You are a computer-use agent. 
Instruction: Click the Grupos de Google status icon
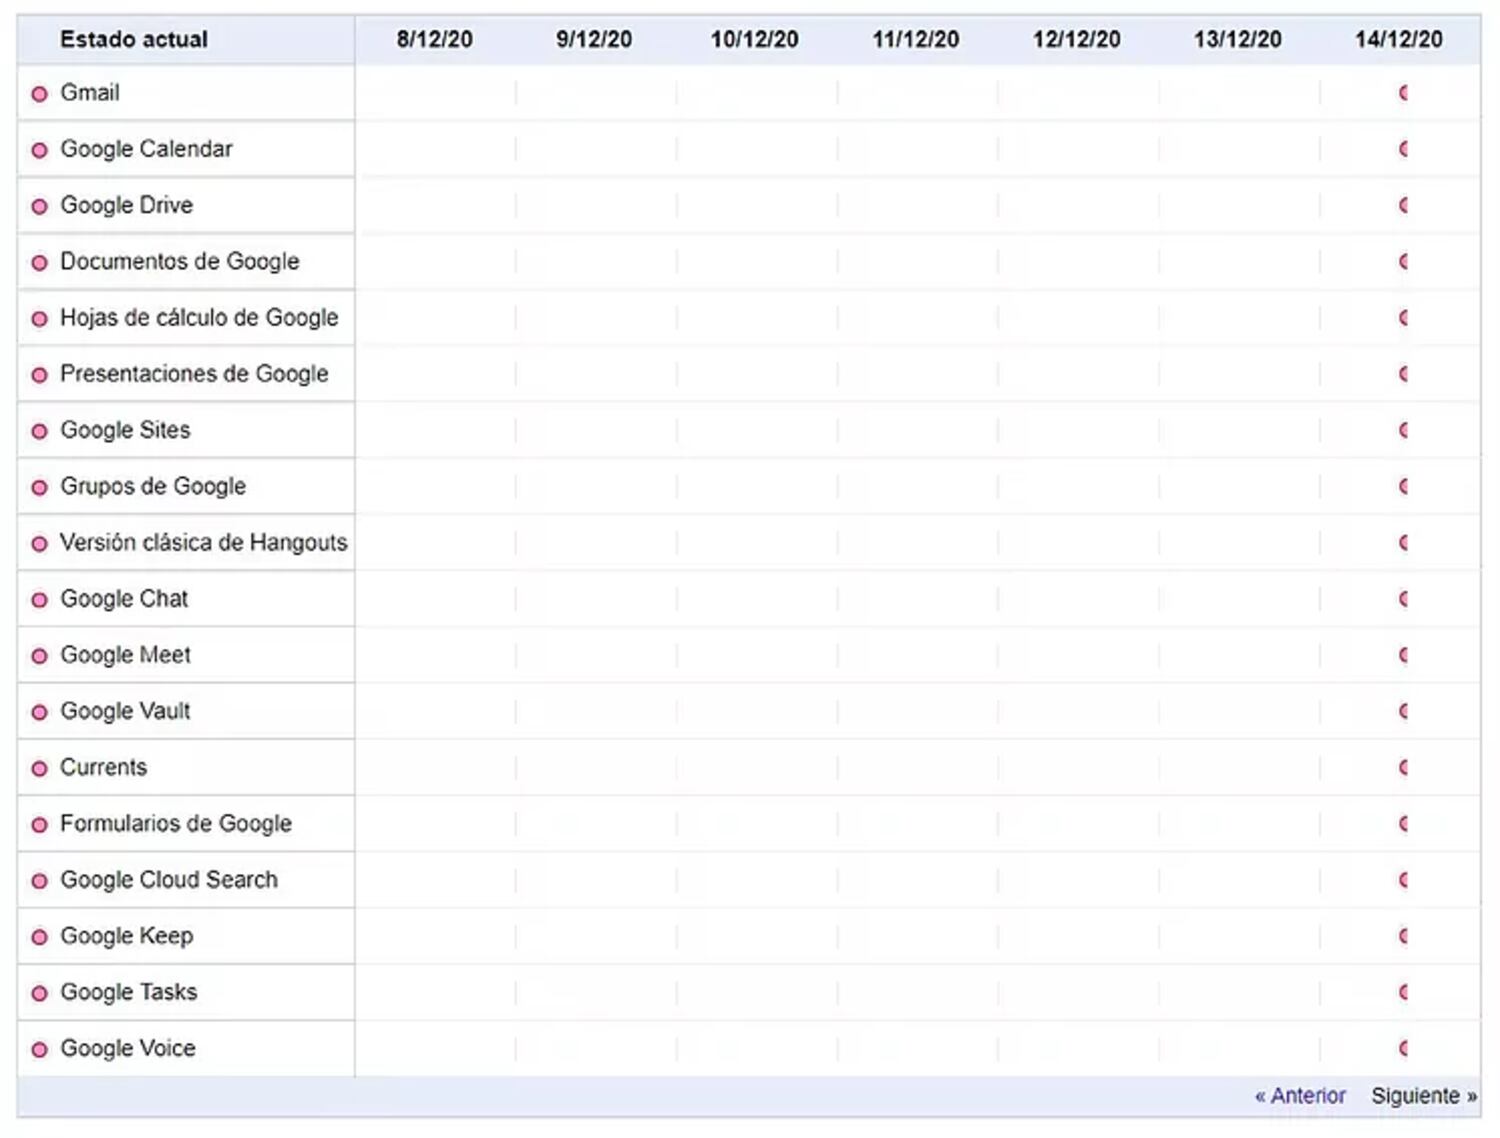[x=40, y=487]
